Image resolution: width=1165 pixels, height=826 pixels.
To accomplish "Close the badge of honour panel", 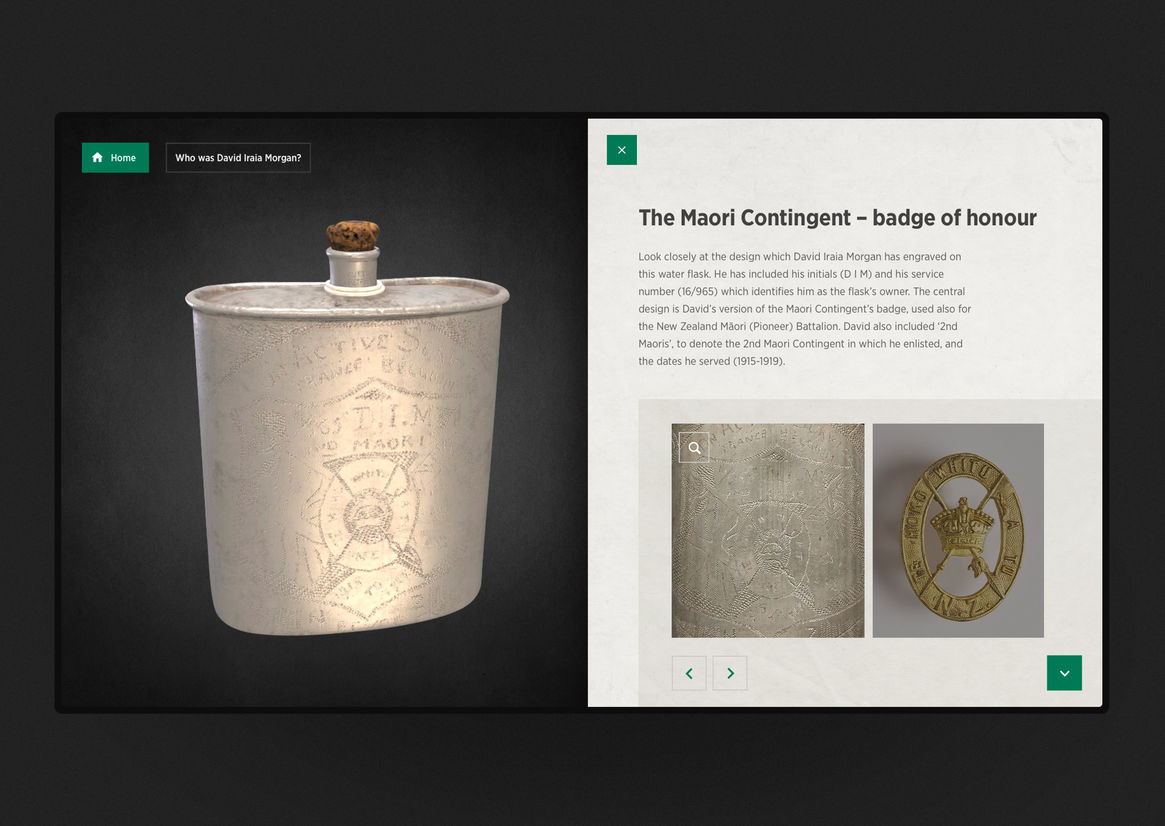I will pos(622,150).
